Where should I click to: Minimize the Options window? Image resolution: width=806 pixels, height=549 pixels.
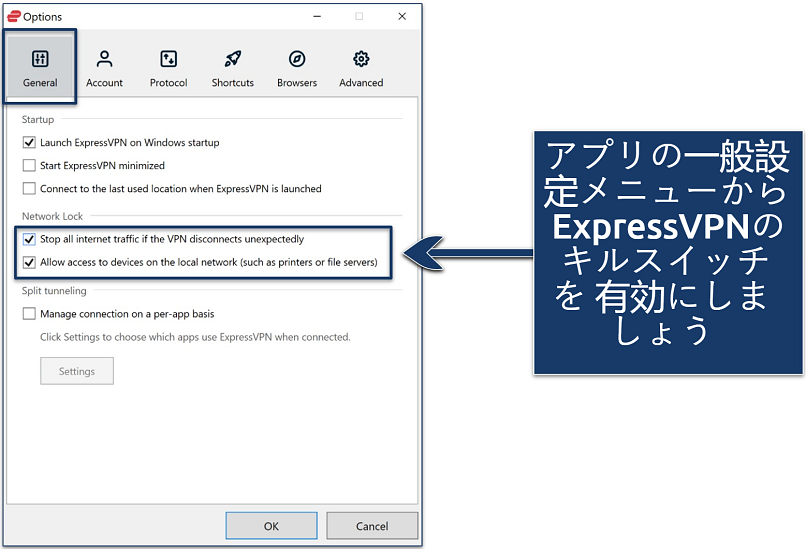(317, 16)
